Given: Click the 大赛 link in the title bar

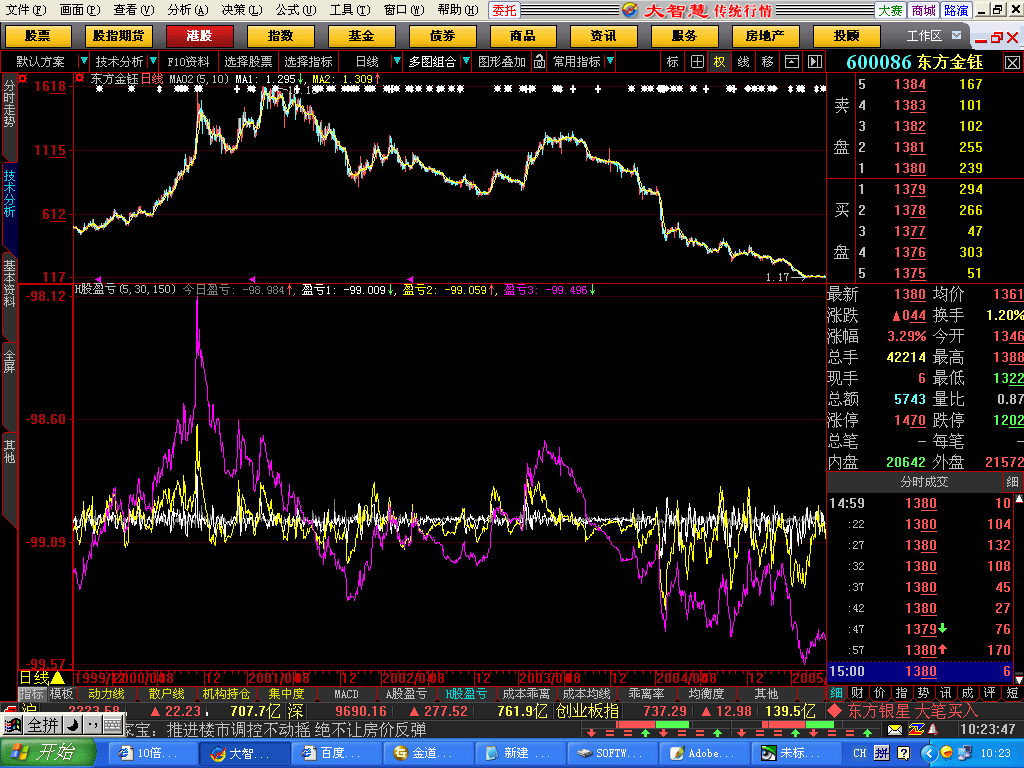Looking at the screenshot, I should 890,10.
